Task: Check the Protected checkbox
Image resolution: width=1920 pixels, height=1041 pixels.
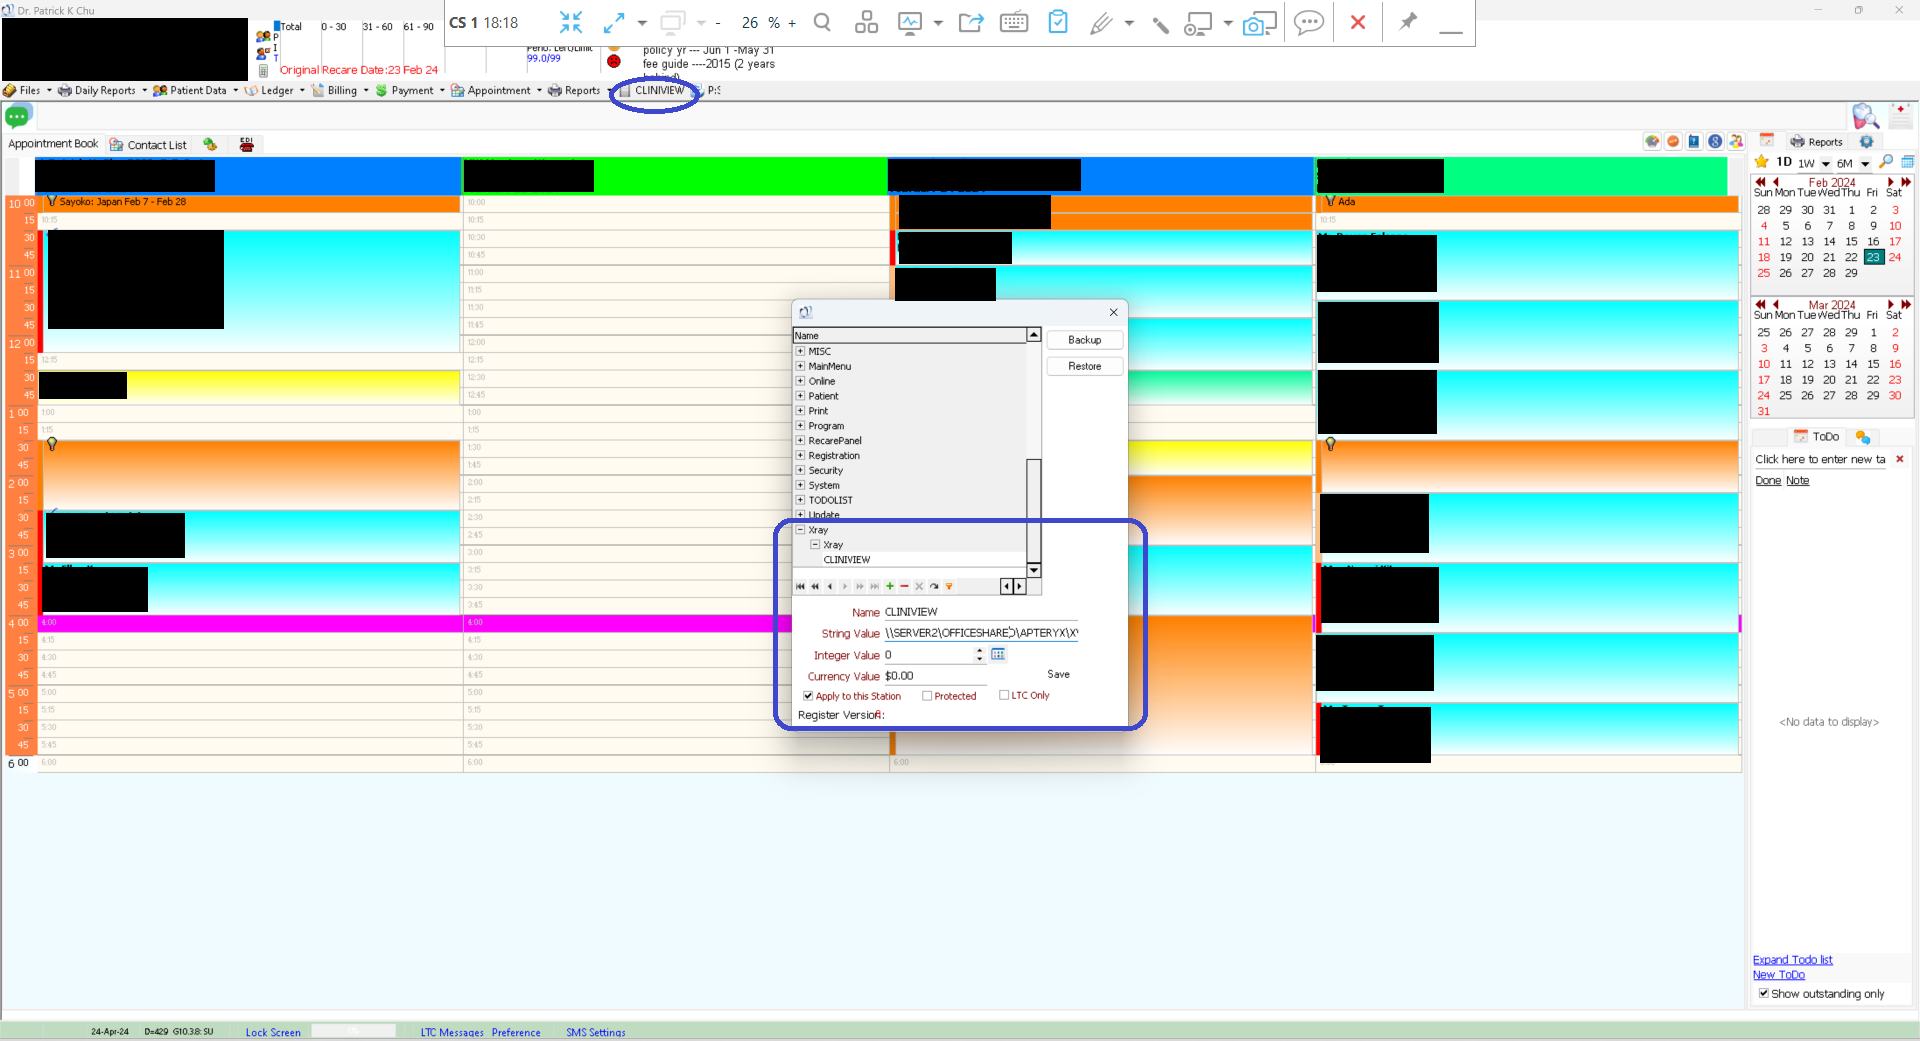Action: [x=927, y=696]
